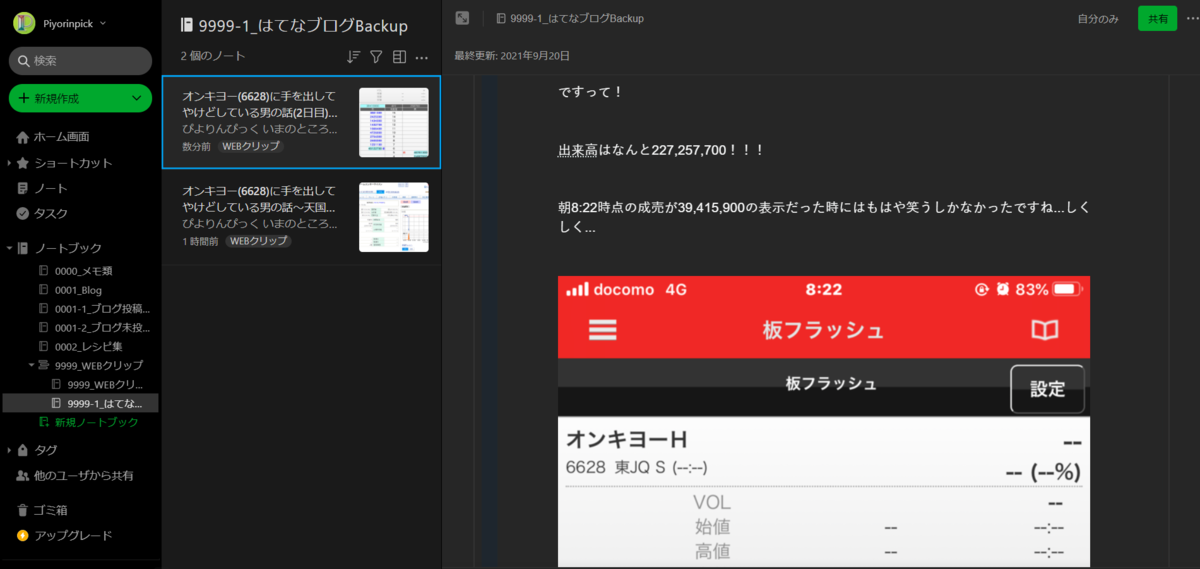Open the Piyorinpick account menu
The height and width of the screenshot is (569, 1200).
(62, 23)
